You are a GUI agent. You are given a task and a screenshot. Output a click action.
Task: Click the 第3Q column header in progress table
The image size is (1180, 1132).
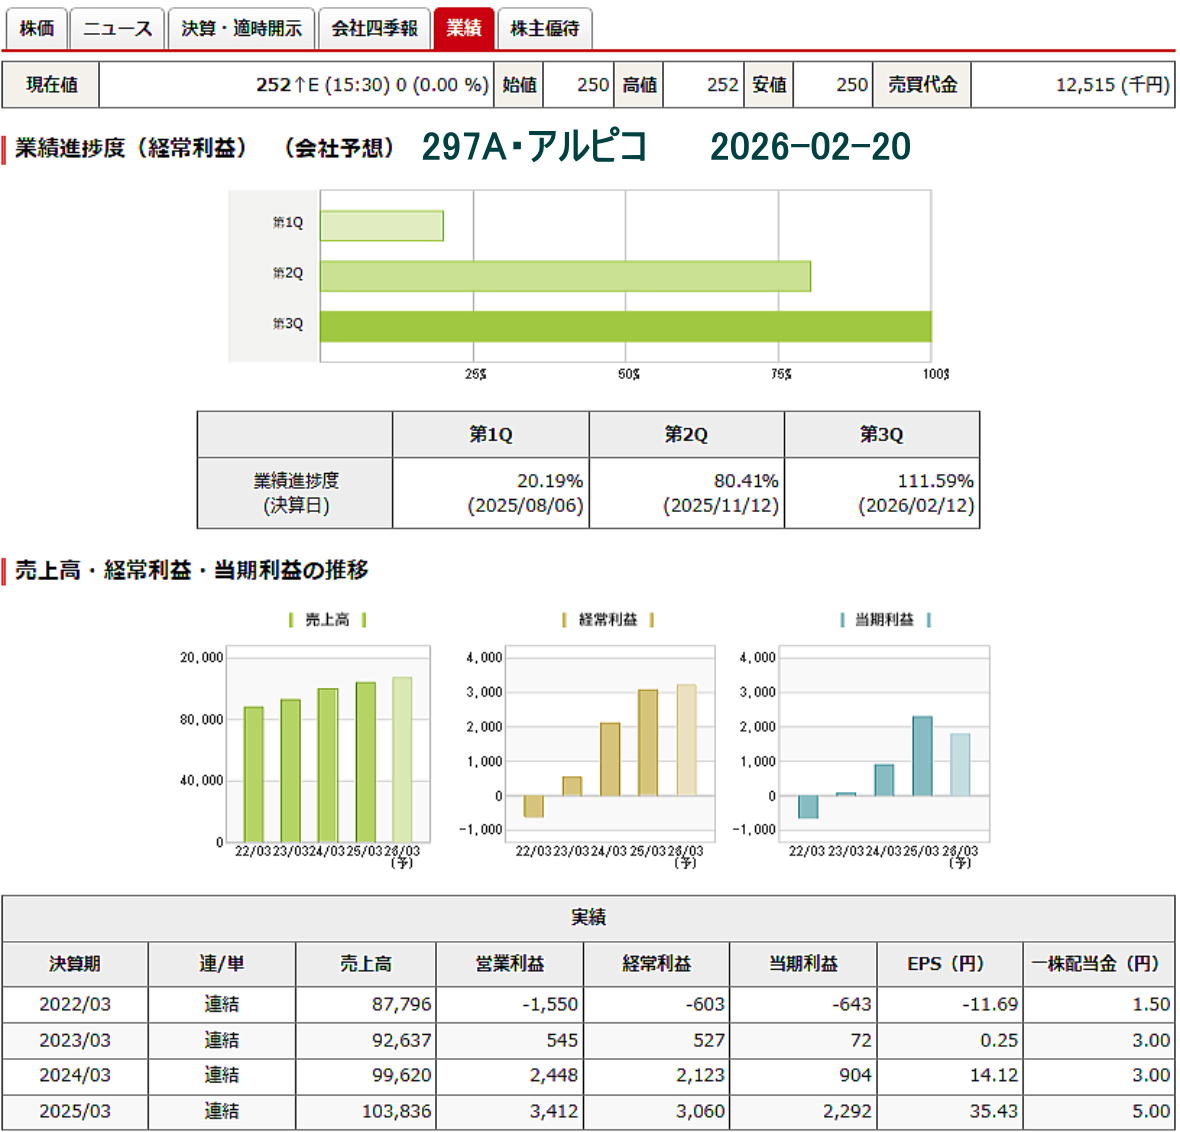point(881,435)
